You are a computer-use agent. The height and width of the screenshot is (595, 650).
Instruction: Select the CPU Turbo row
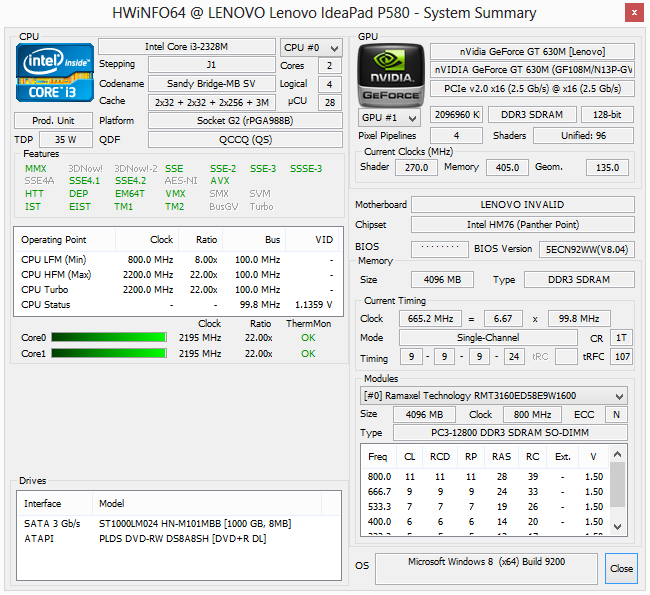(x=177, y=289)
